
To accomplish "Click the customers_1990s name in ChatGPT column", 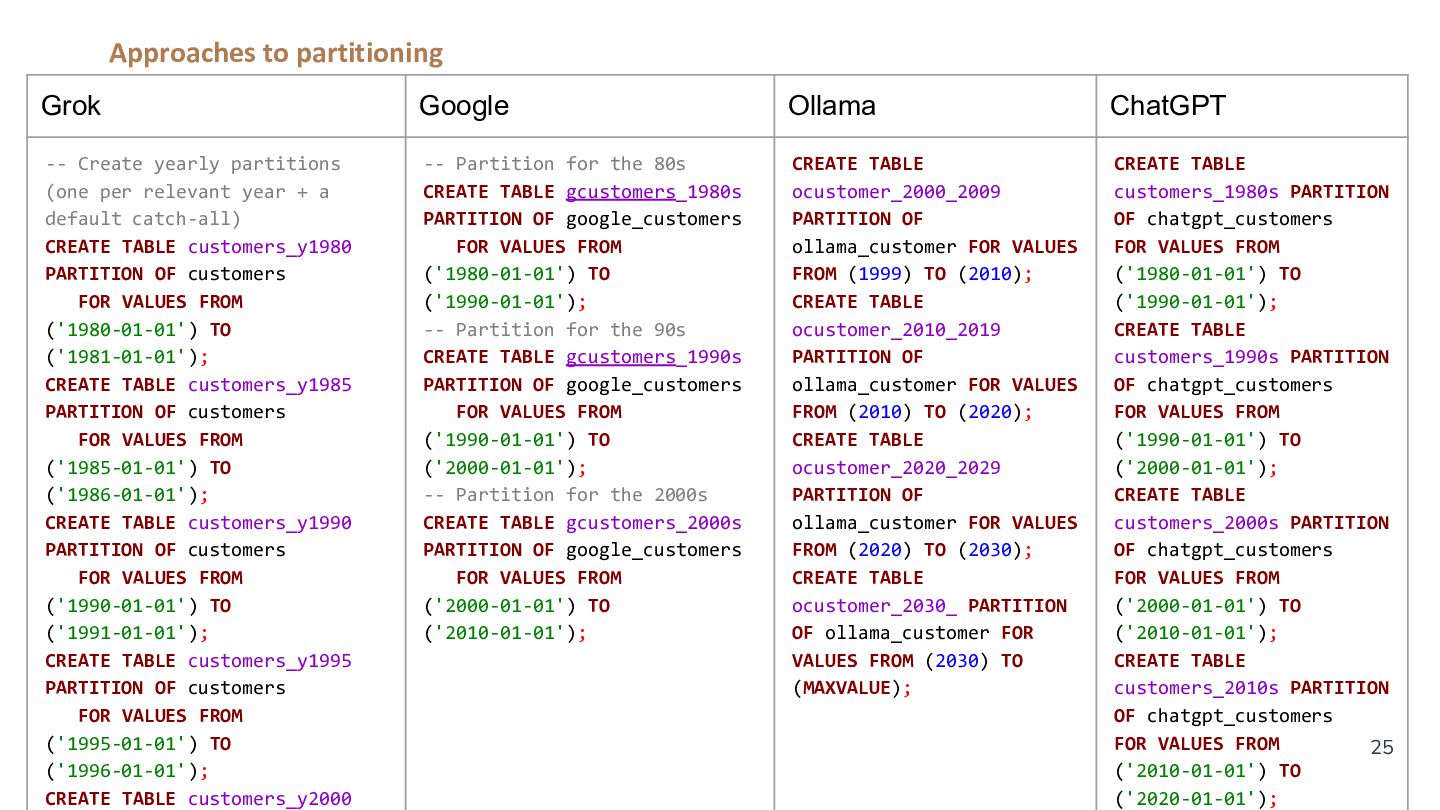I will [x=1196, y=357].
